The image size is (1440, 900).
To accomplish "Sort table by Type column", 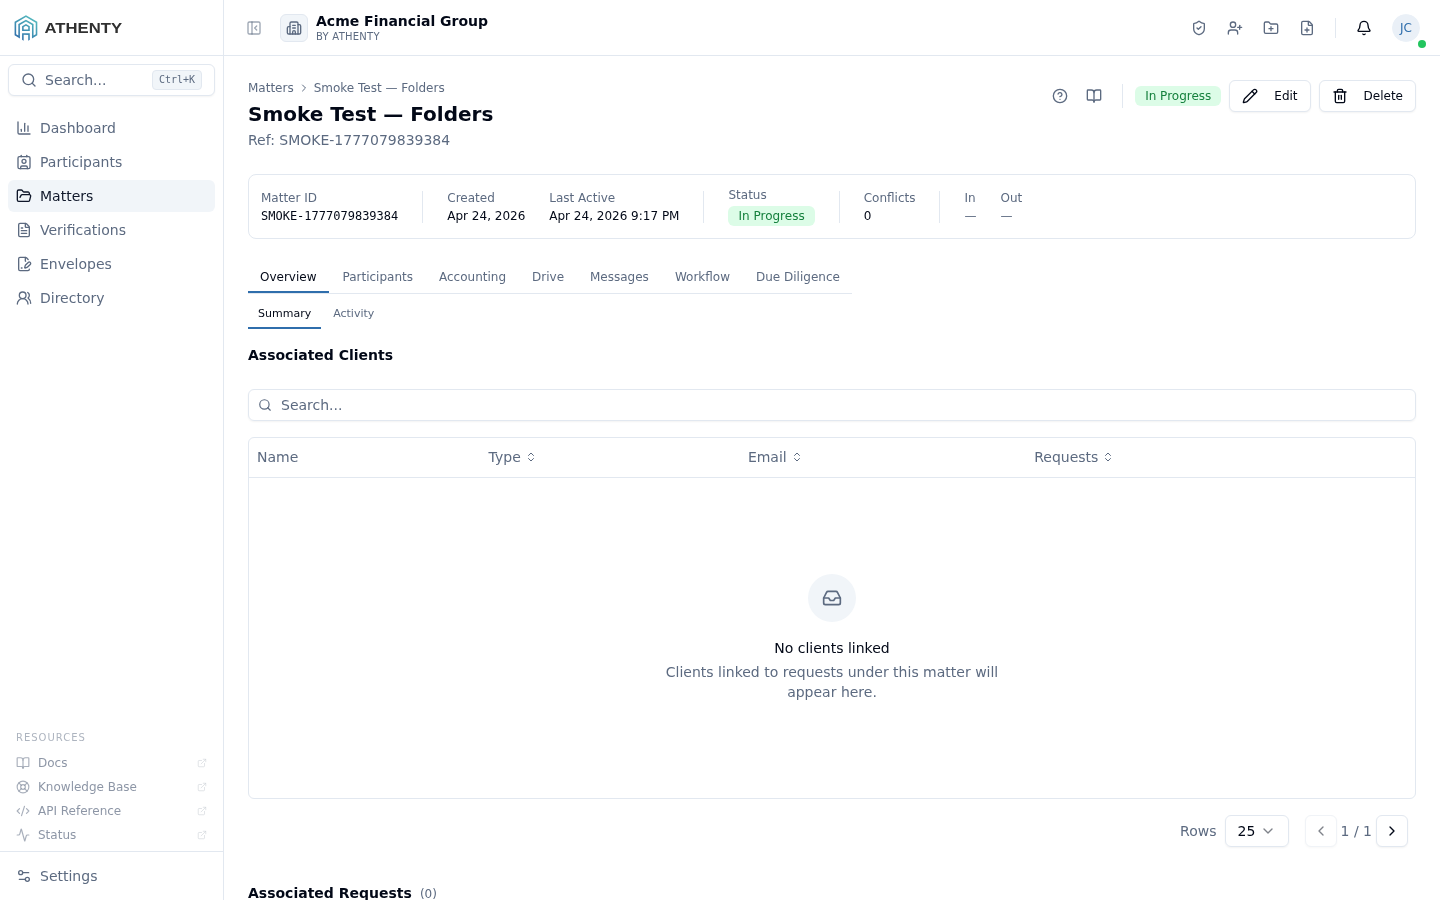I will [x=512, y=457].
